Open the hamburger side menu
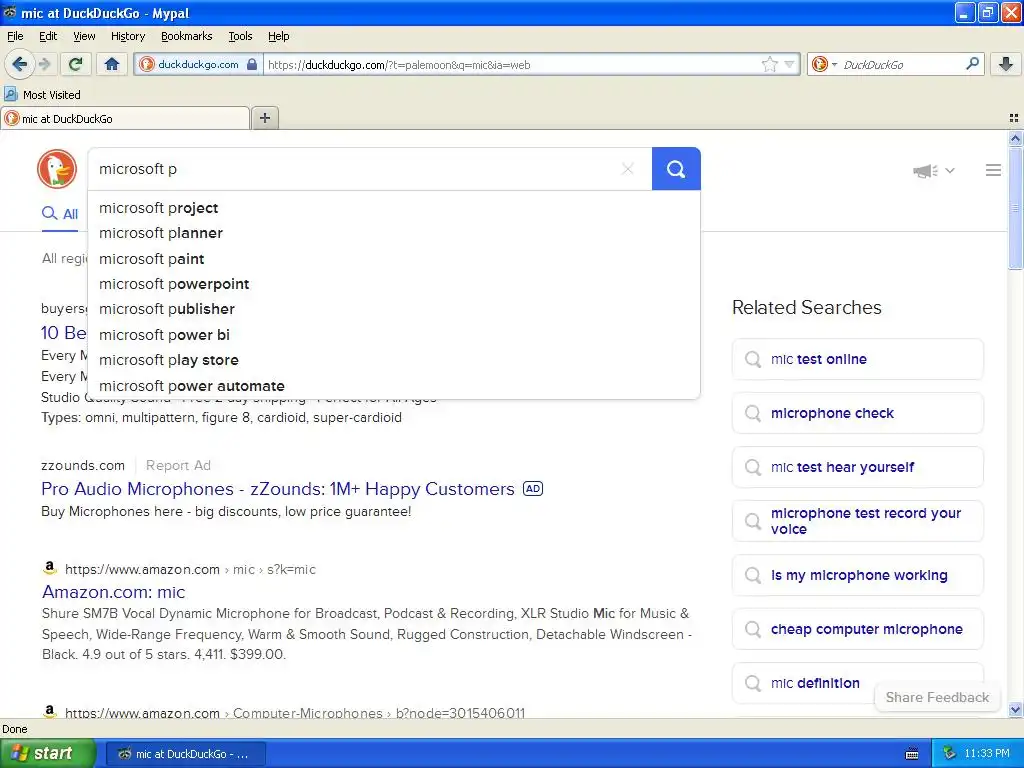Screen dimensions: 1024x768 pos(993,170)
